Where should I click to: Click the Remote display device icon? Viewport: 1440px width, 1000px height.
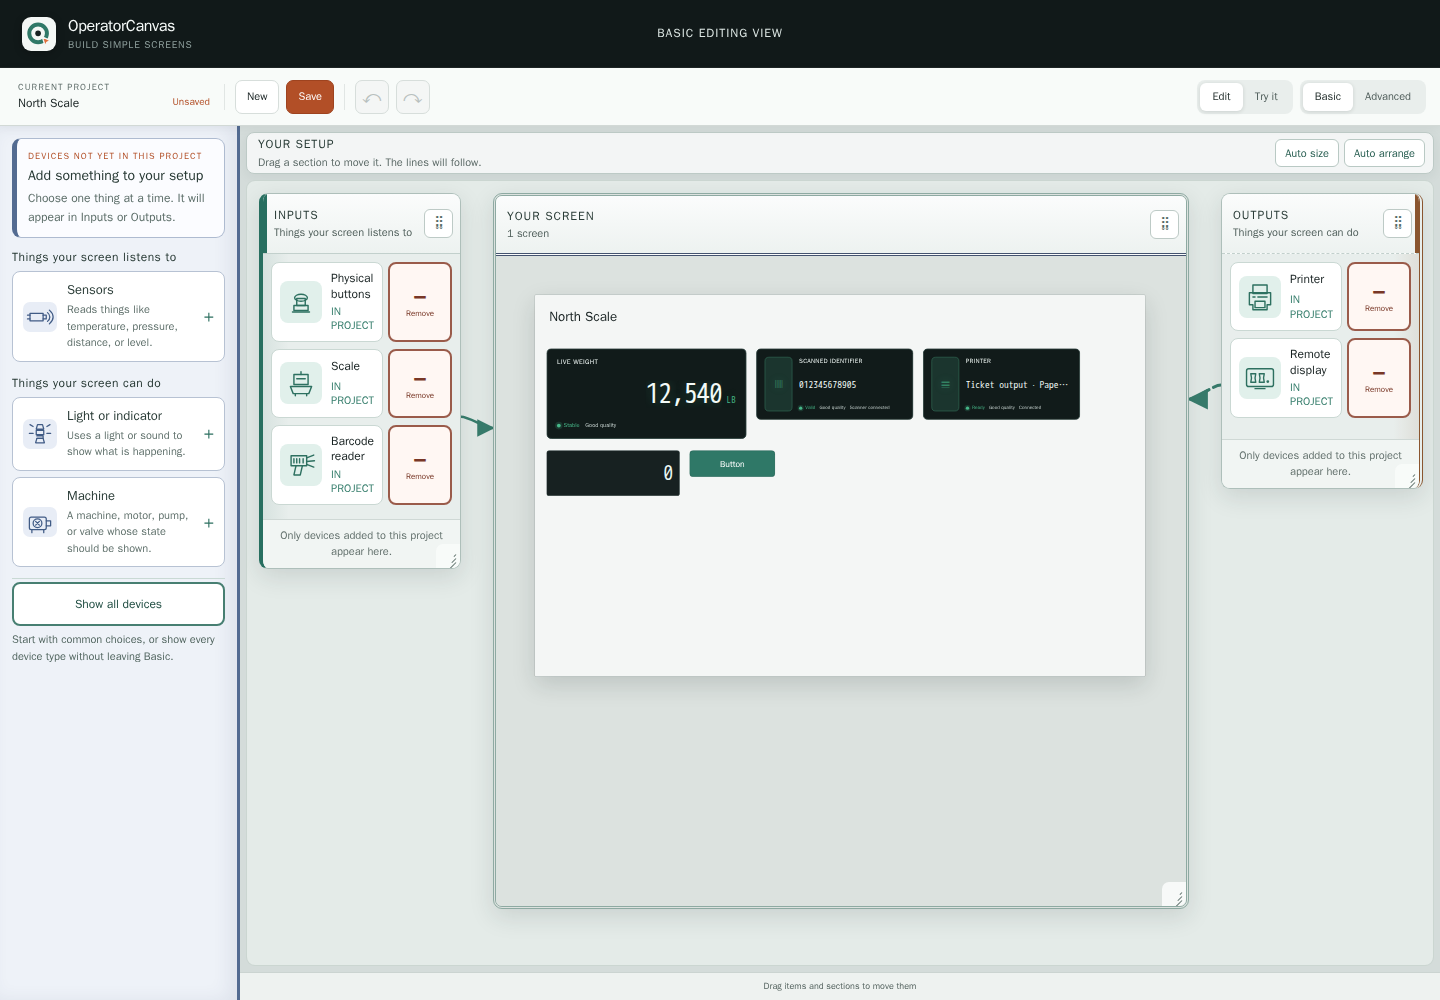click(x=1260, y=378)
